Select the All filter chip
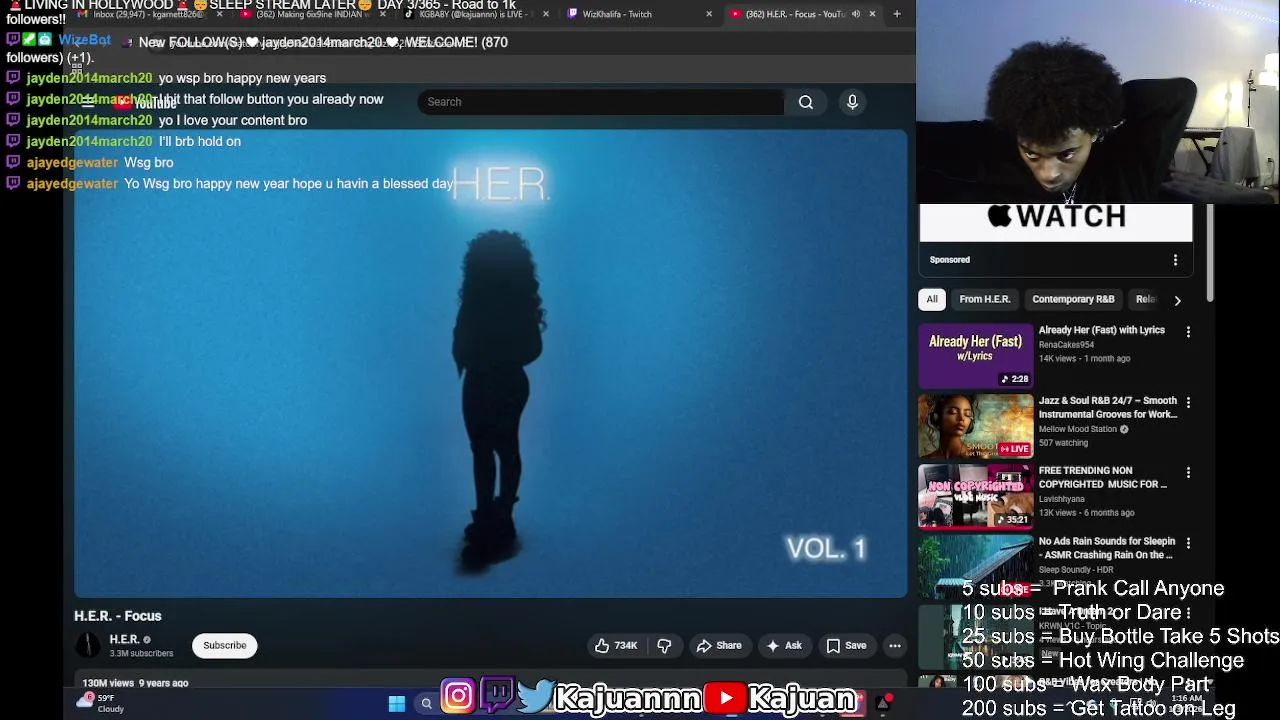The height and width of the screenshot is (720, 1280). (x=932, y=299)
